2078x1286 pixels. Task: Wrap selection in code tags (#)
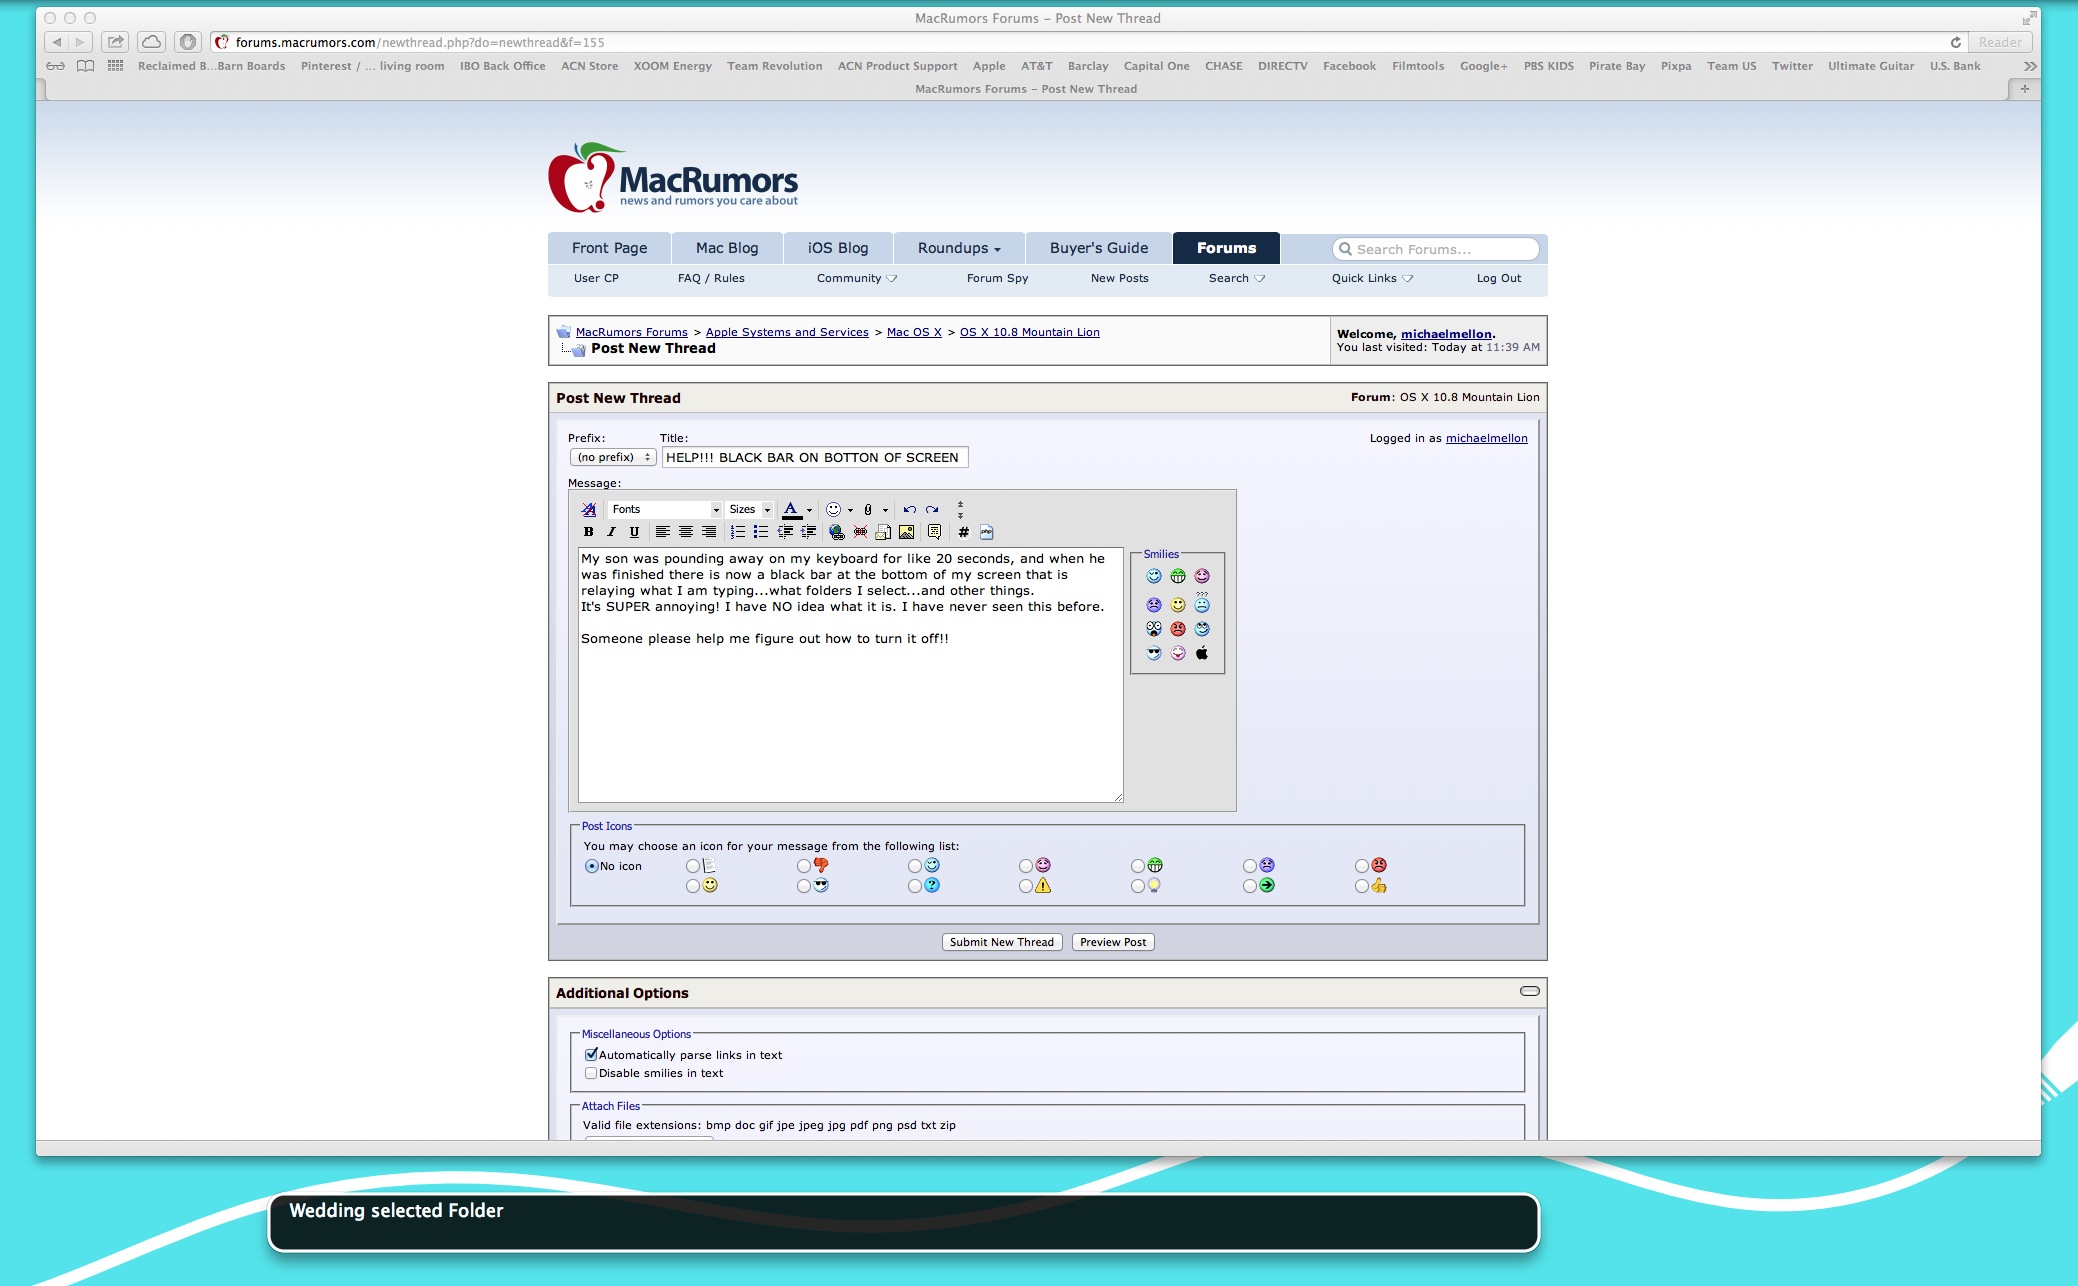click(963, 532)
